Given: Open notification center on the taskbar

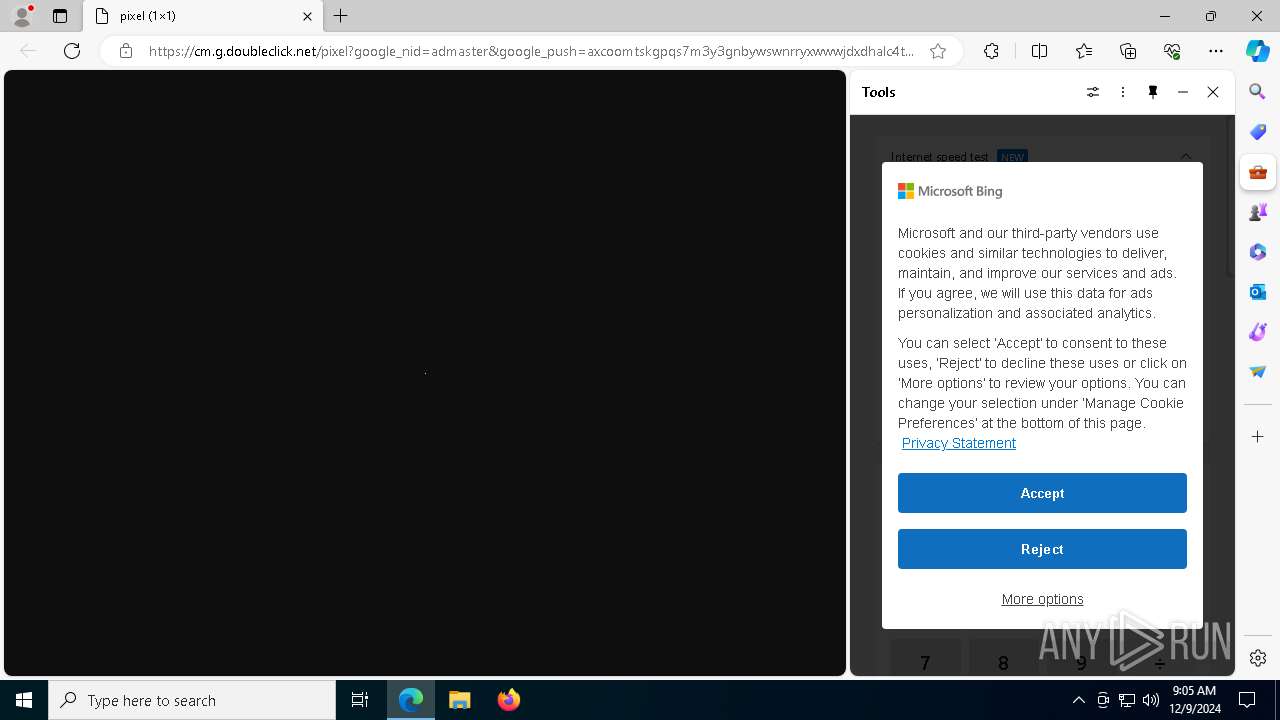Looking at the screenshot, I should pos(1247,700).
